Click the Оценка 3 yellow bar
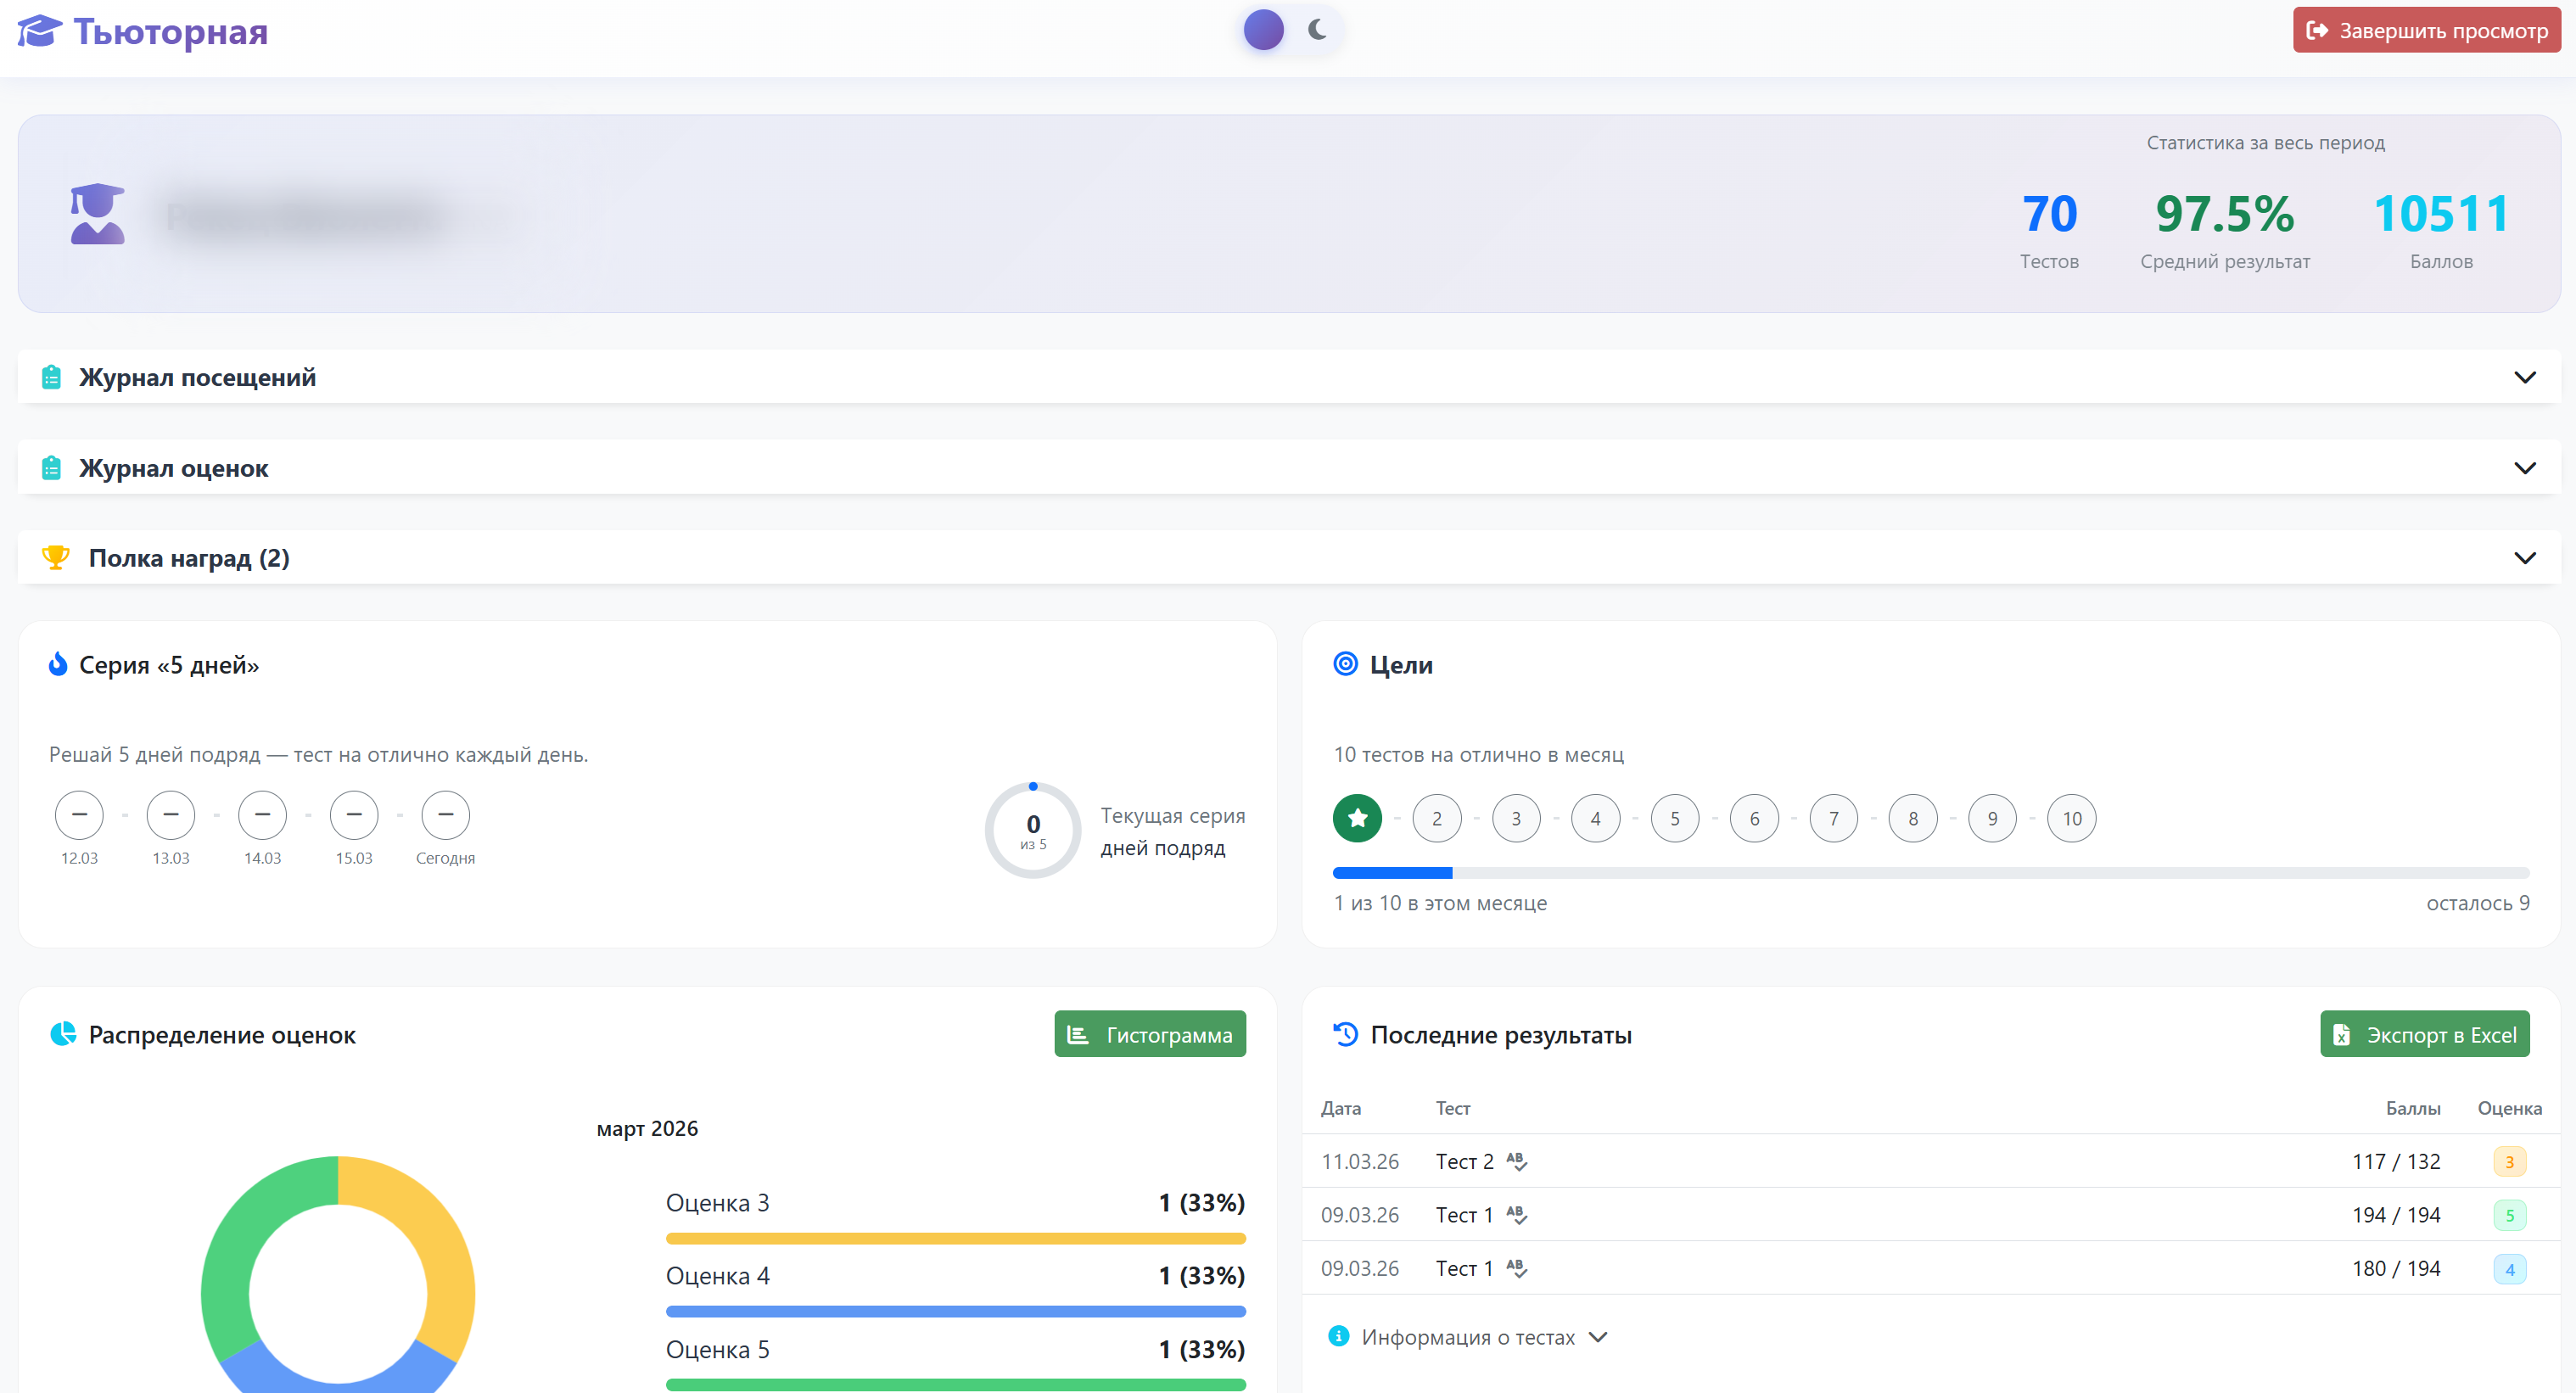 (x=956, y=1239)
